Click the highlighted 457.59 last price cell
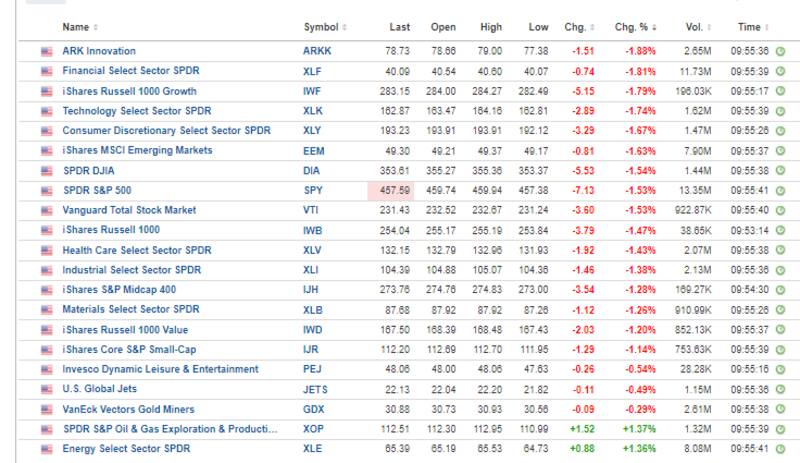 [x=396, y=190]
